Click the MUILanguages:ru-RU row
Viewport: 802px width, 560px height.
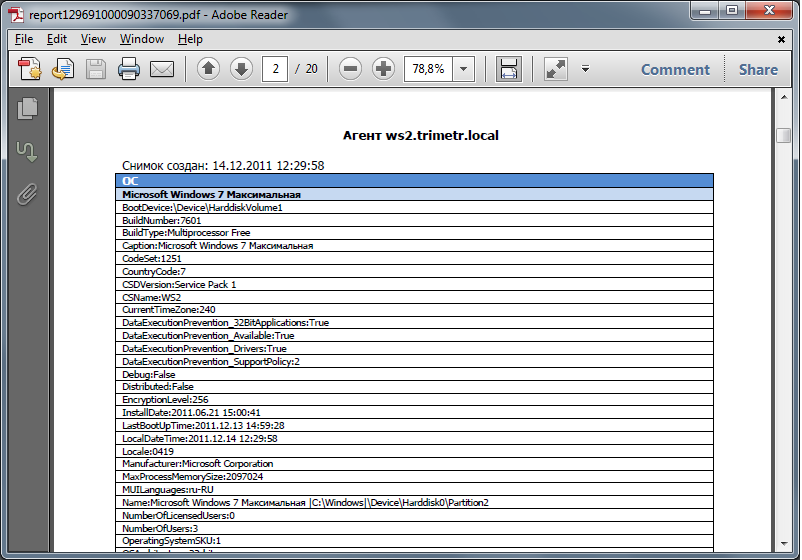[x=414, y=489]
